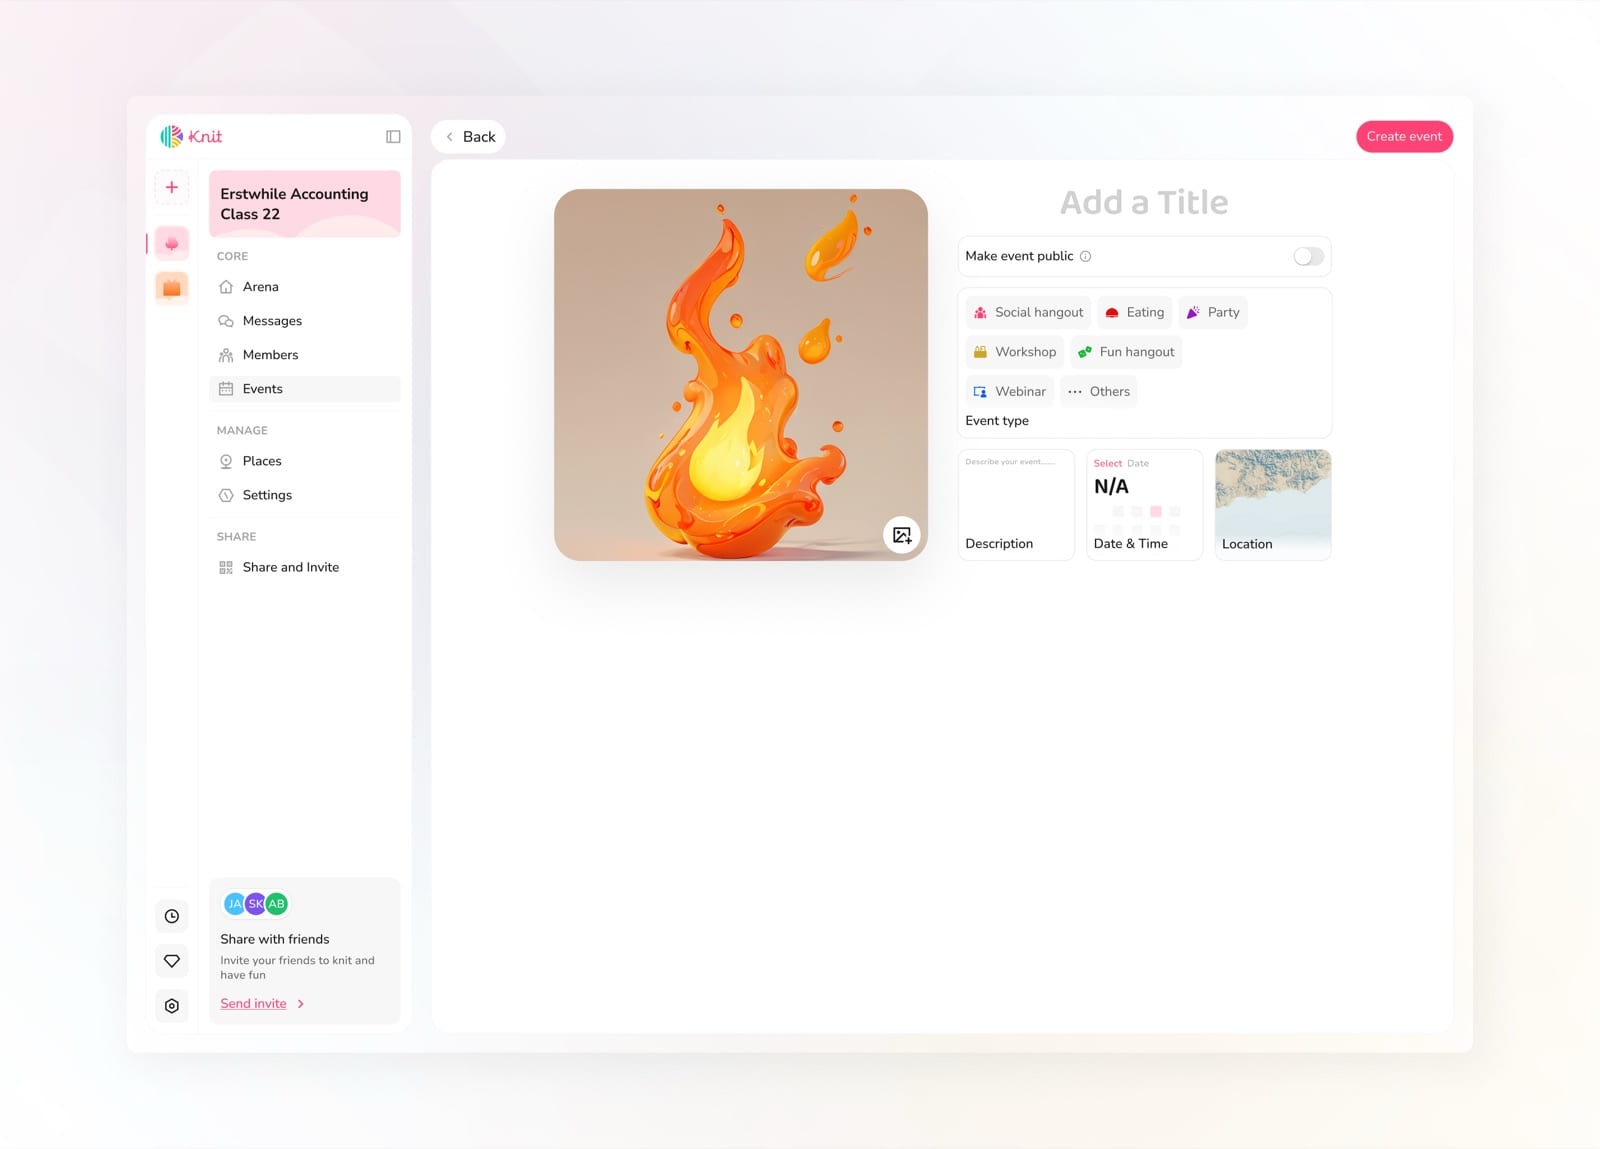Choose Workshop event type
The height and width of the screenshot is (1149, 1600).
(x=1014, y=352)
